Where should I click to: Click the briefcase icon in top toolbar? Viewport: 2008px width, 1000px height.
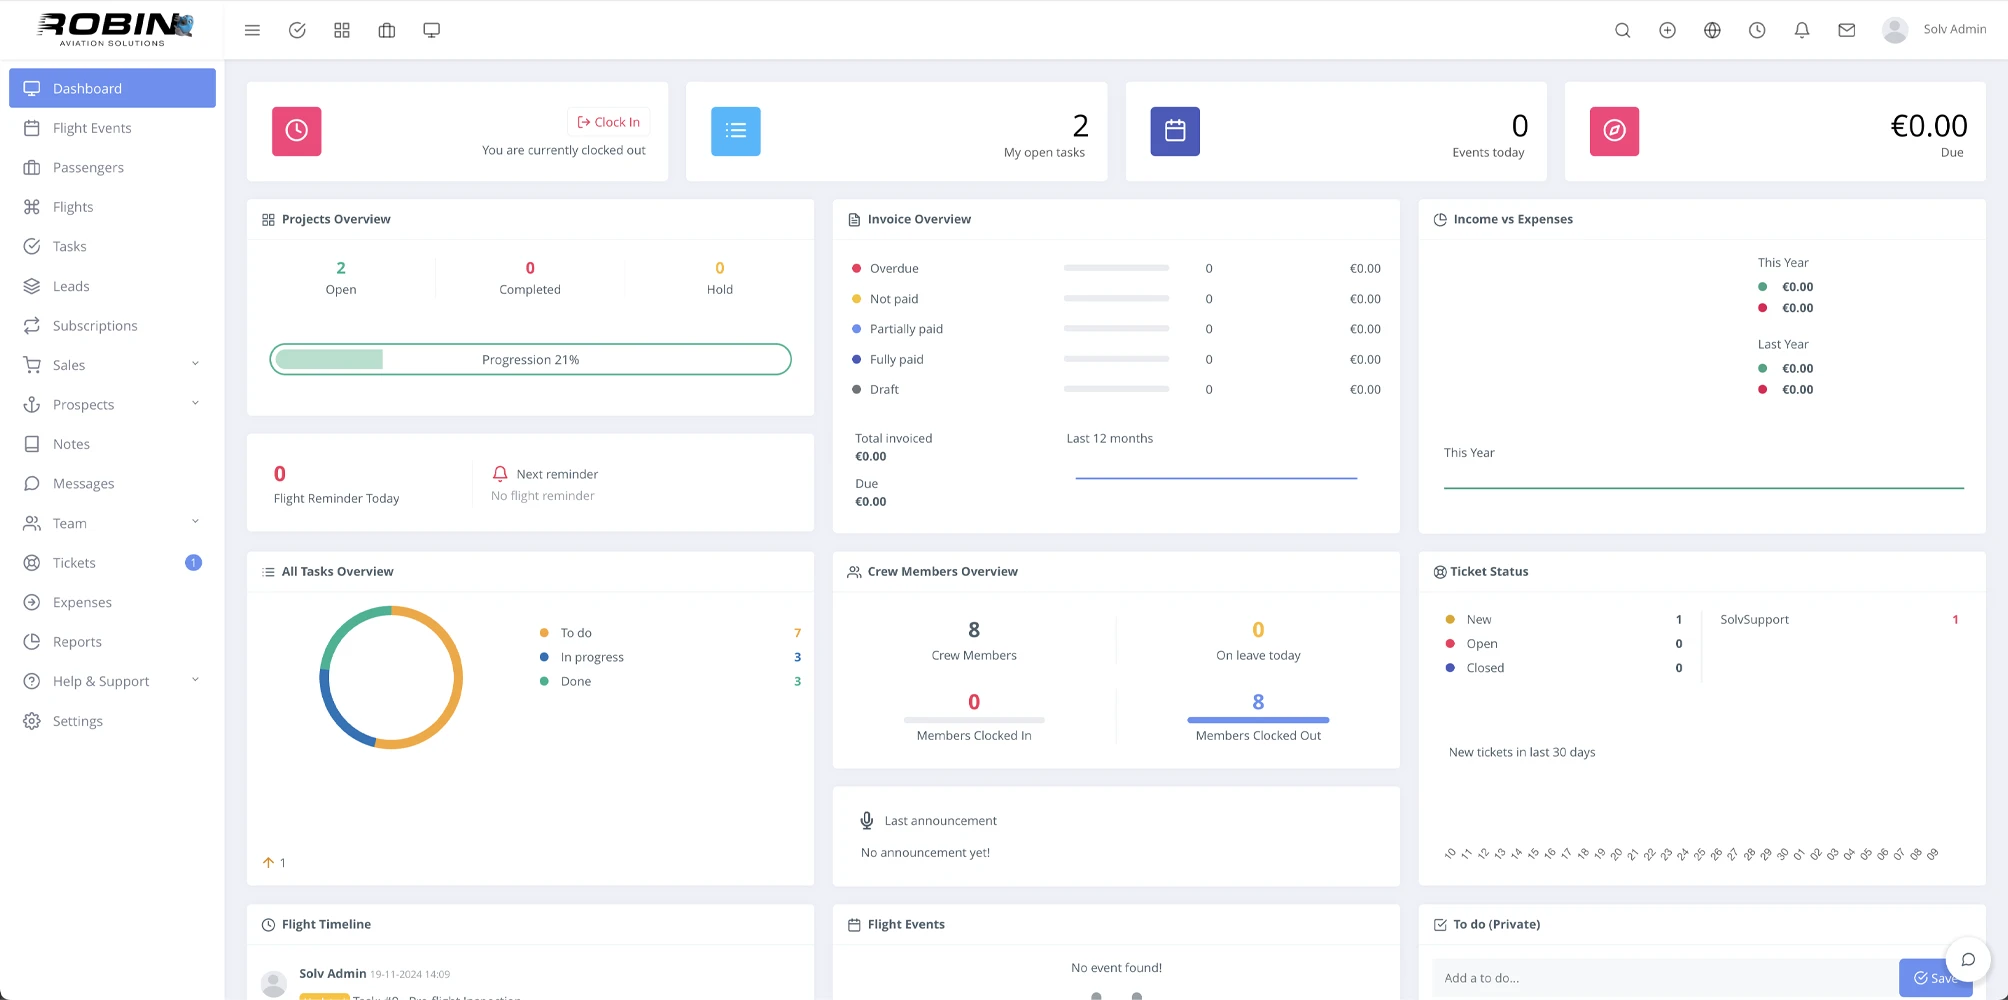click(387, 30)
